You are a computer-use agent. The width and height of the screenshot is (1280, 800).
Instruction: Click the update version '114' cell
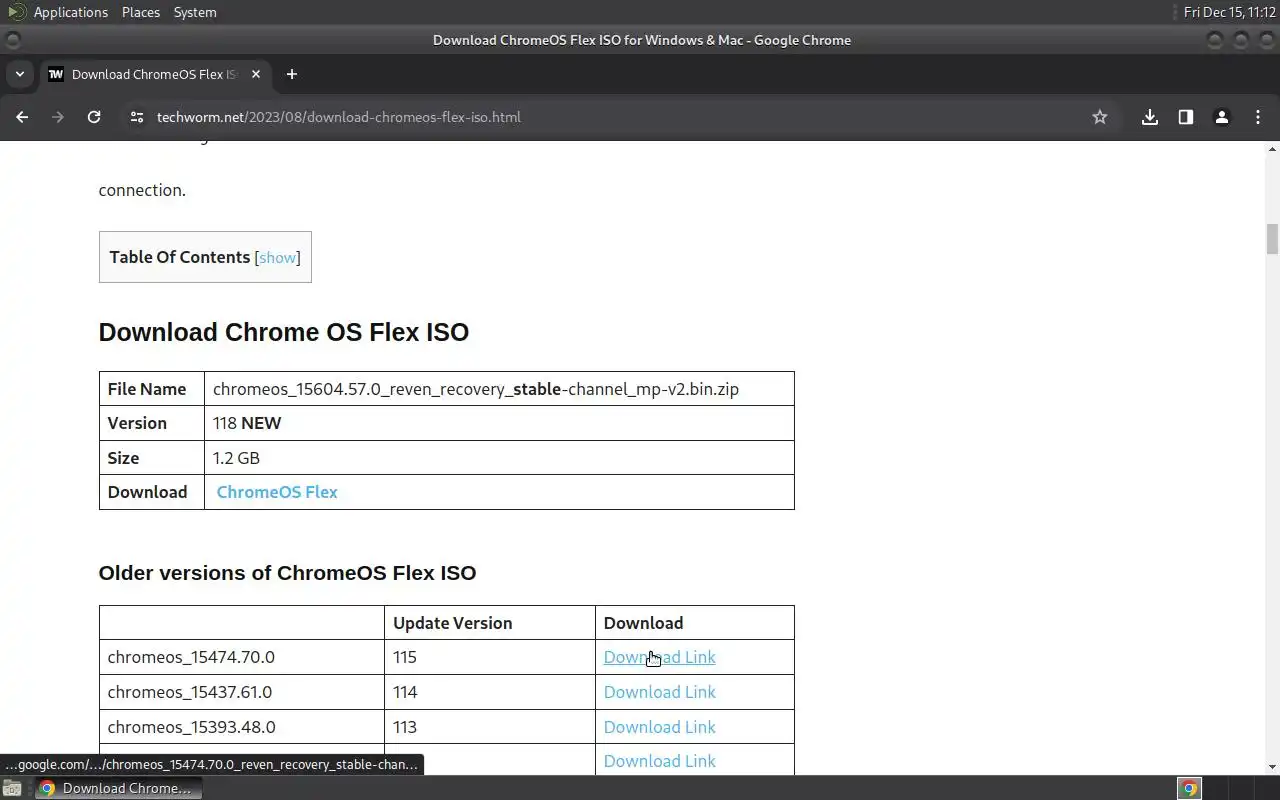(490, 692)
